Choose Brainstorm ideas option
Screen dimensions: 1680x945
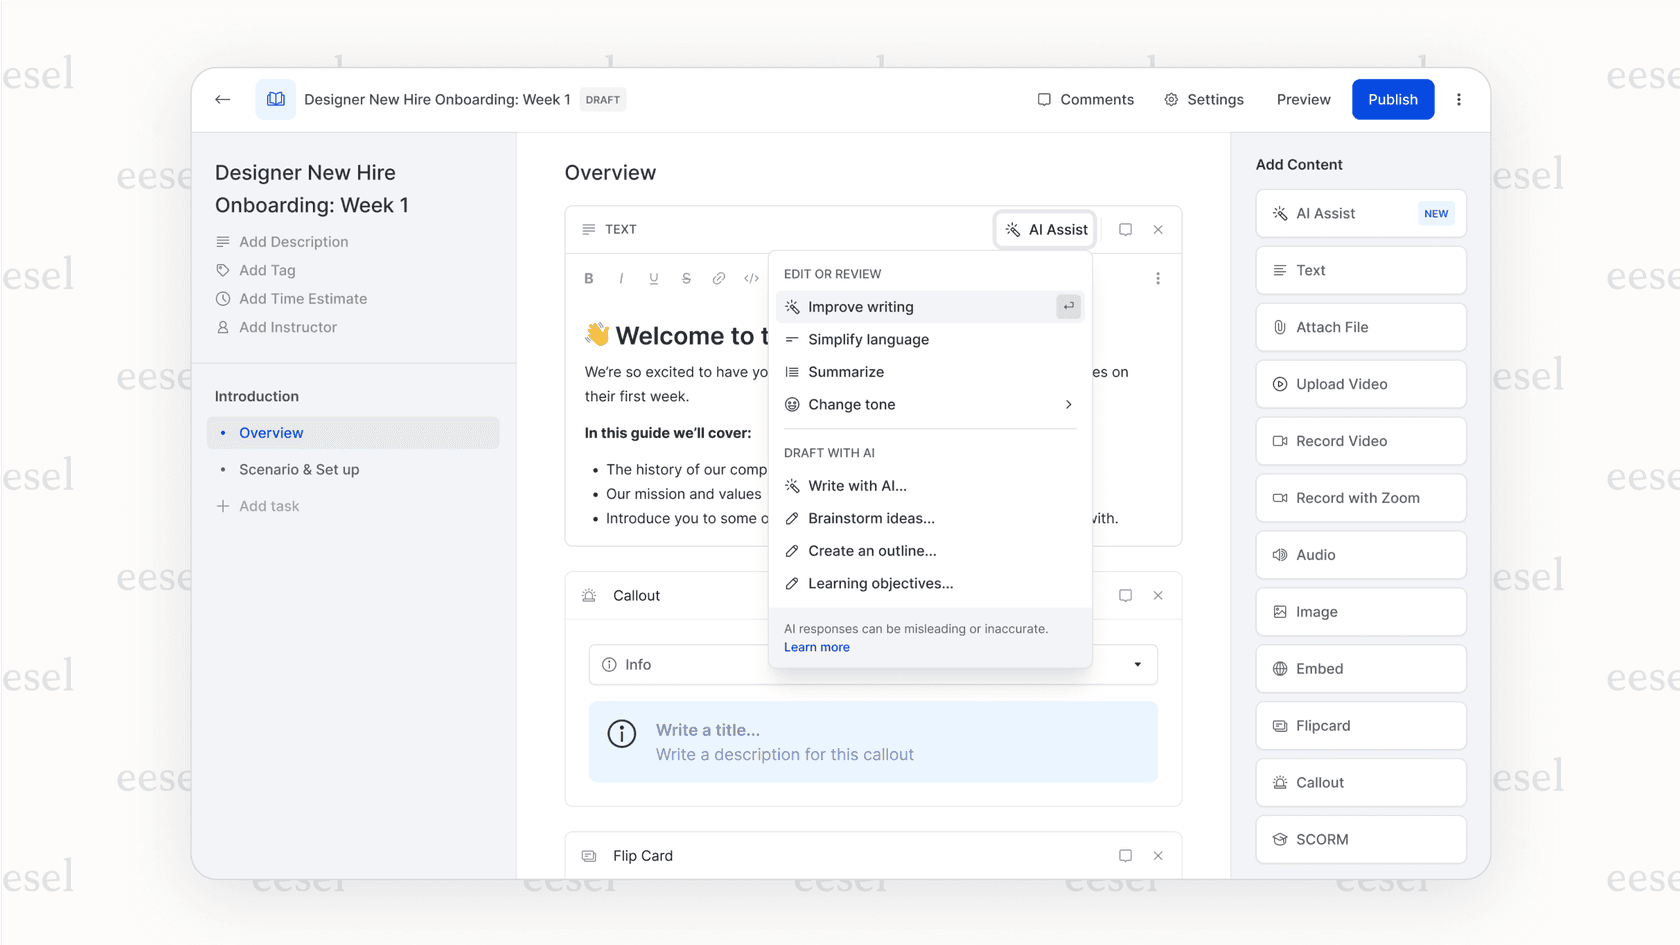click(x=871, y=519)
